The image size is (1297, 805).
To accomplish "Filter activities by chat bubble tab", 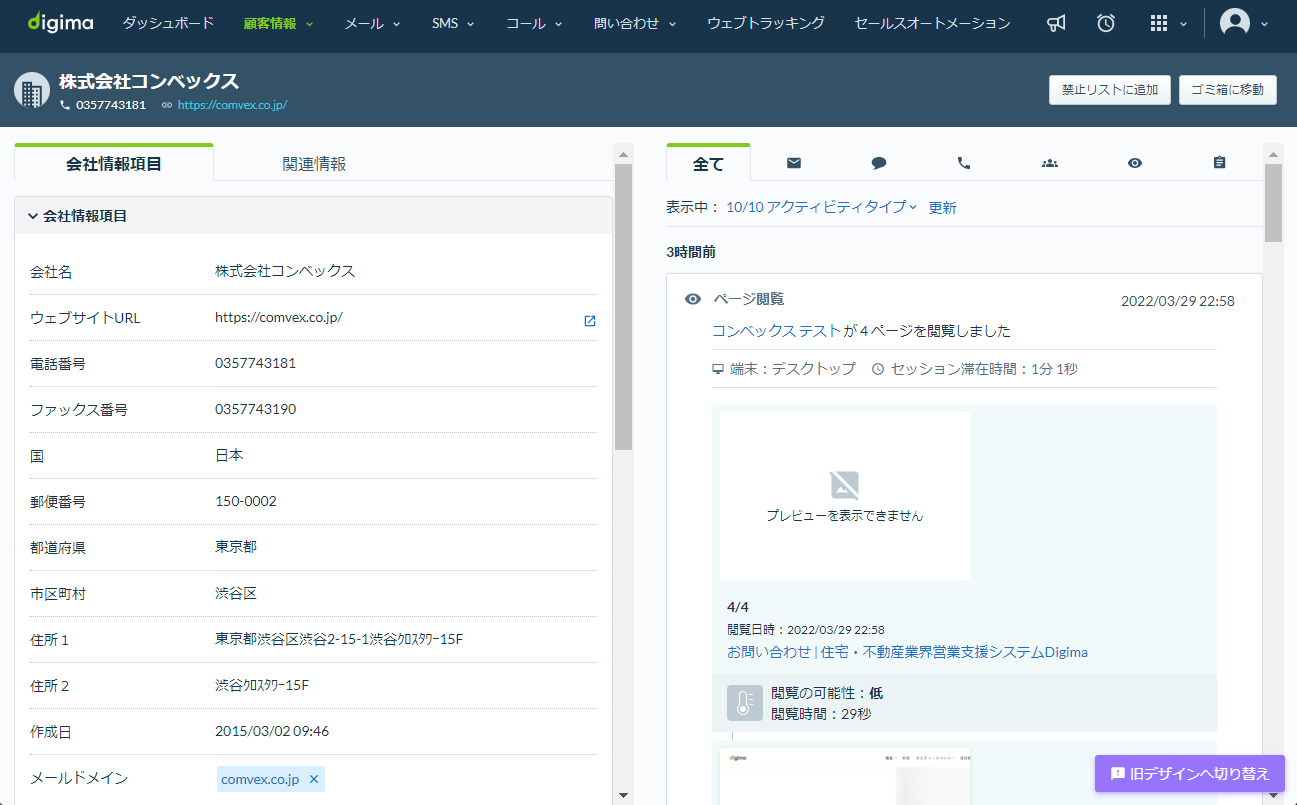I will point(879,162).
